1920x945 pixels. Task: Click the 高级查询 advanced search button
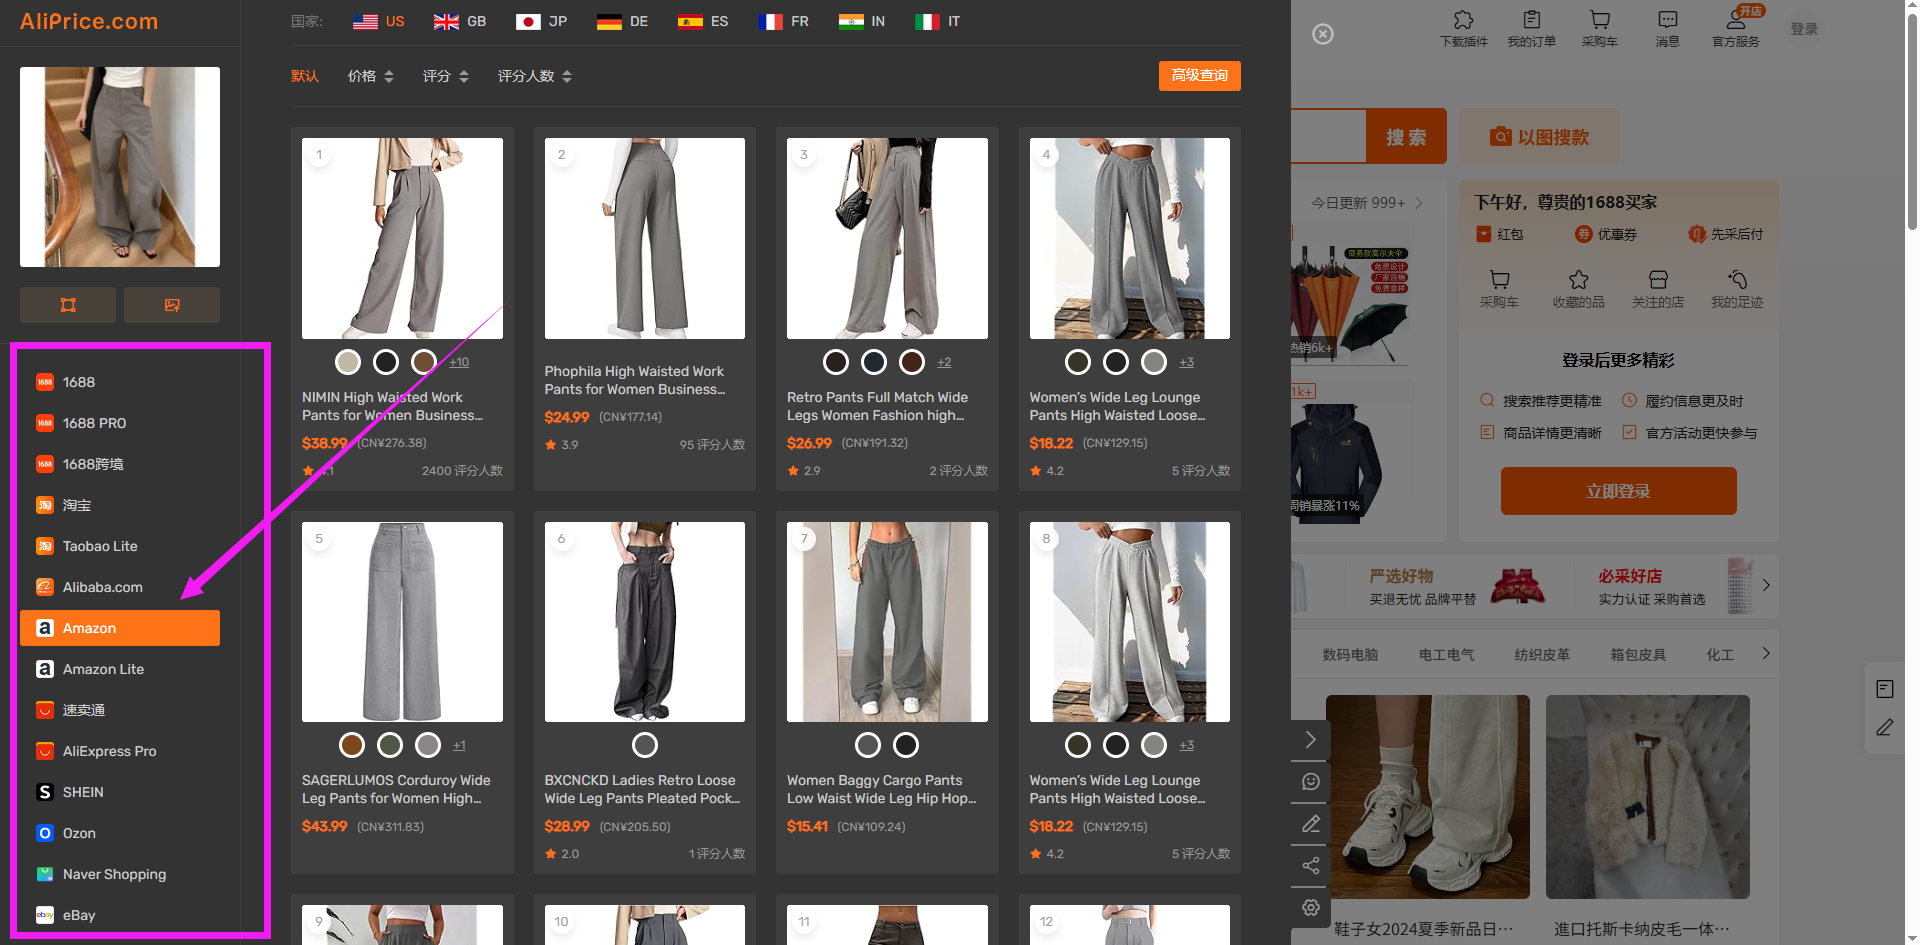pyautogui.click(x=1199, y=76)
